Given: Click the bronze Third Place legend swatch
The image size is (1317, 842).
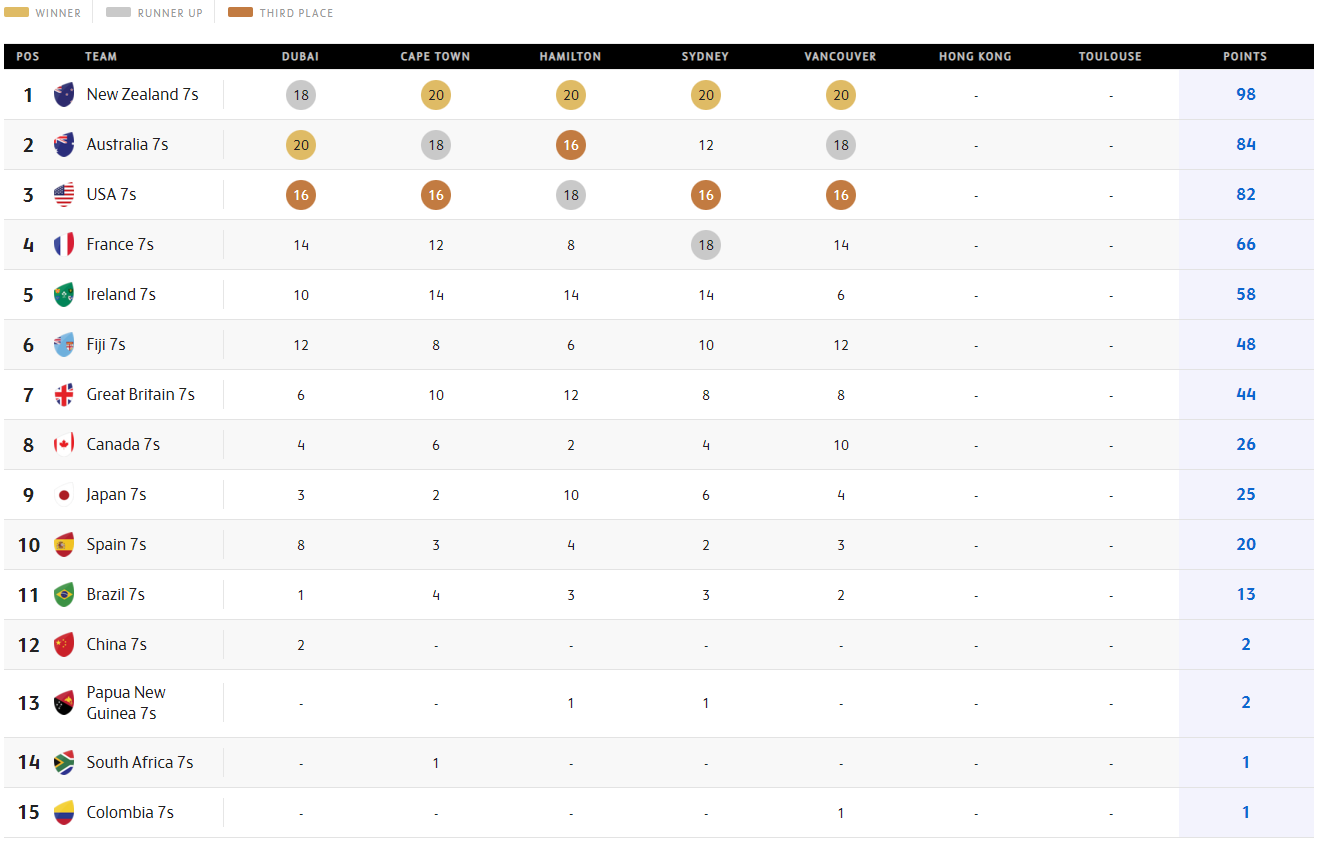Looking at the screenshot, I should pos(240,13).
